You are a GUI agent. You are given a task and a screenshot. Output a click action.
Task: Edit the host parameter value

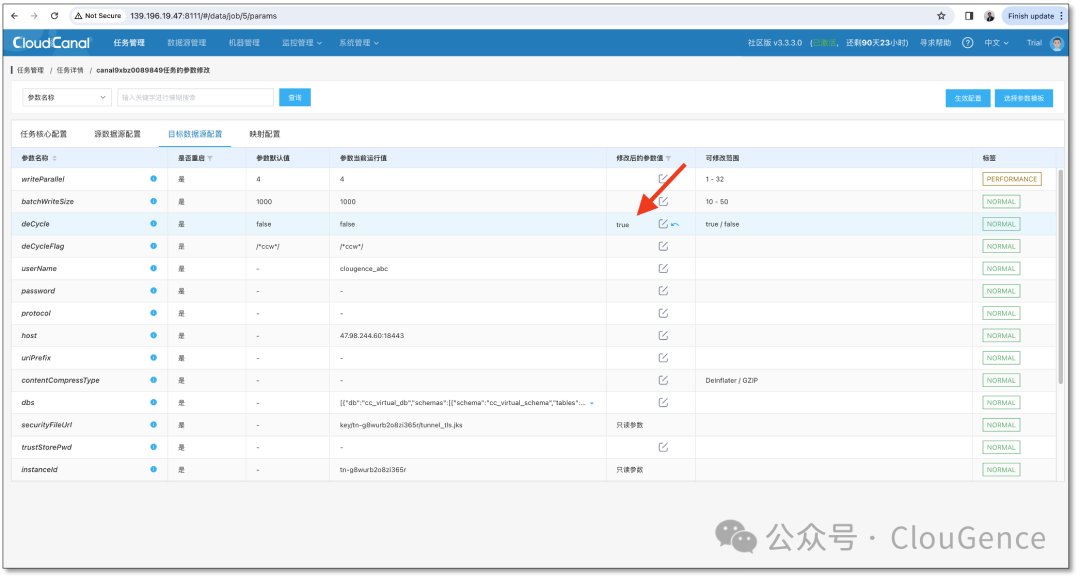tap(663, 336)
